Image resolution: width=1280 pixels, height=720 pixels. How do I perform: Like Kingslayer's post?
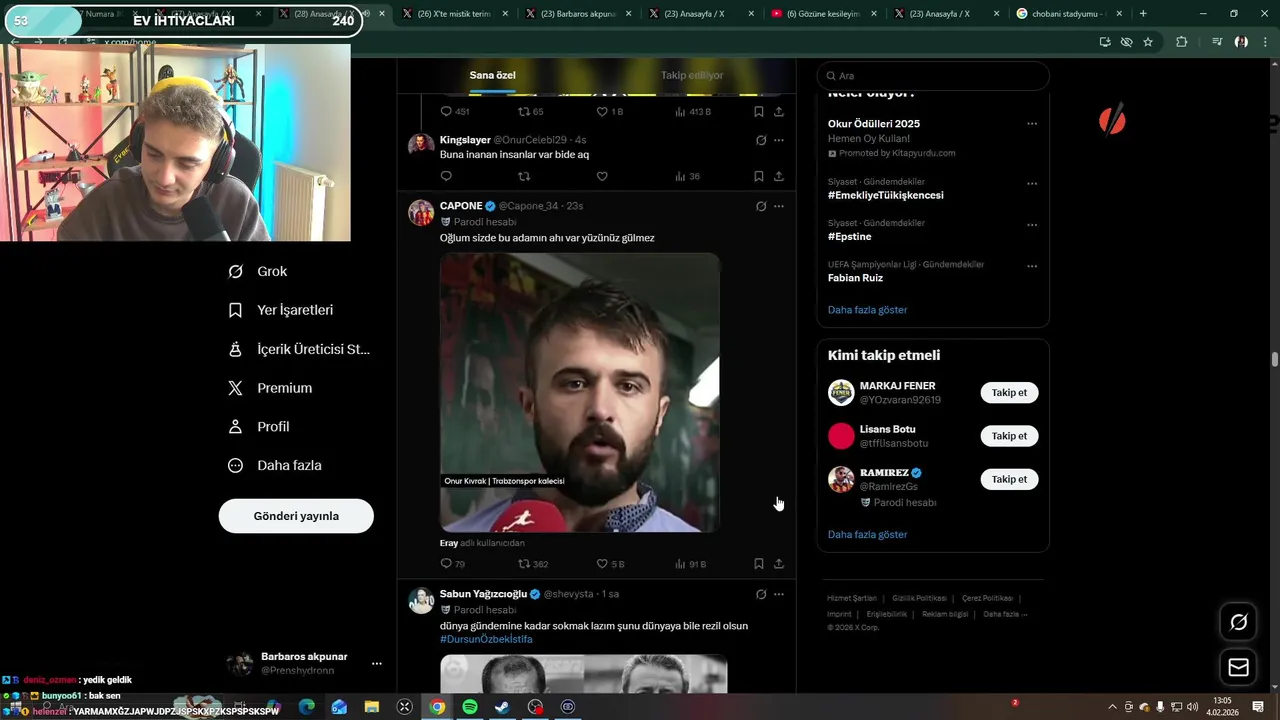(602, 176)
